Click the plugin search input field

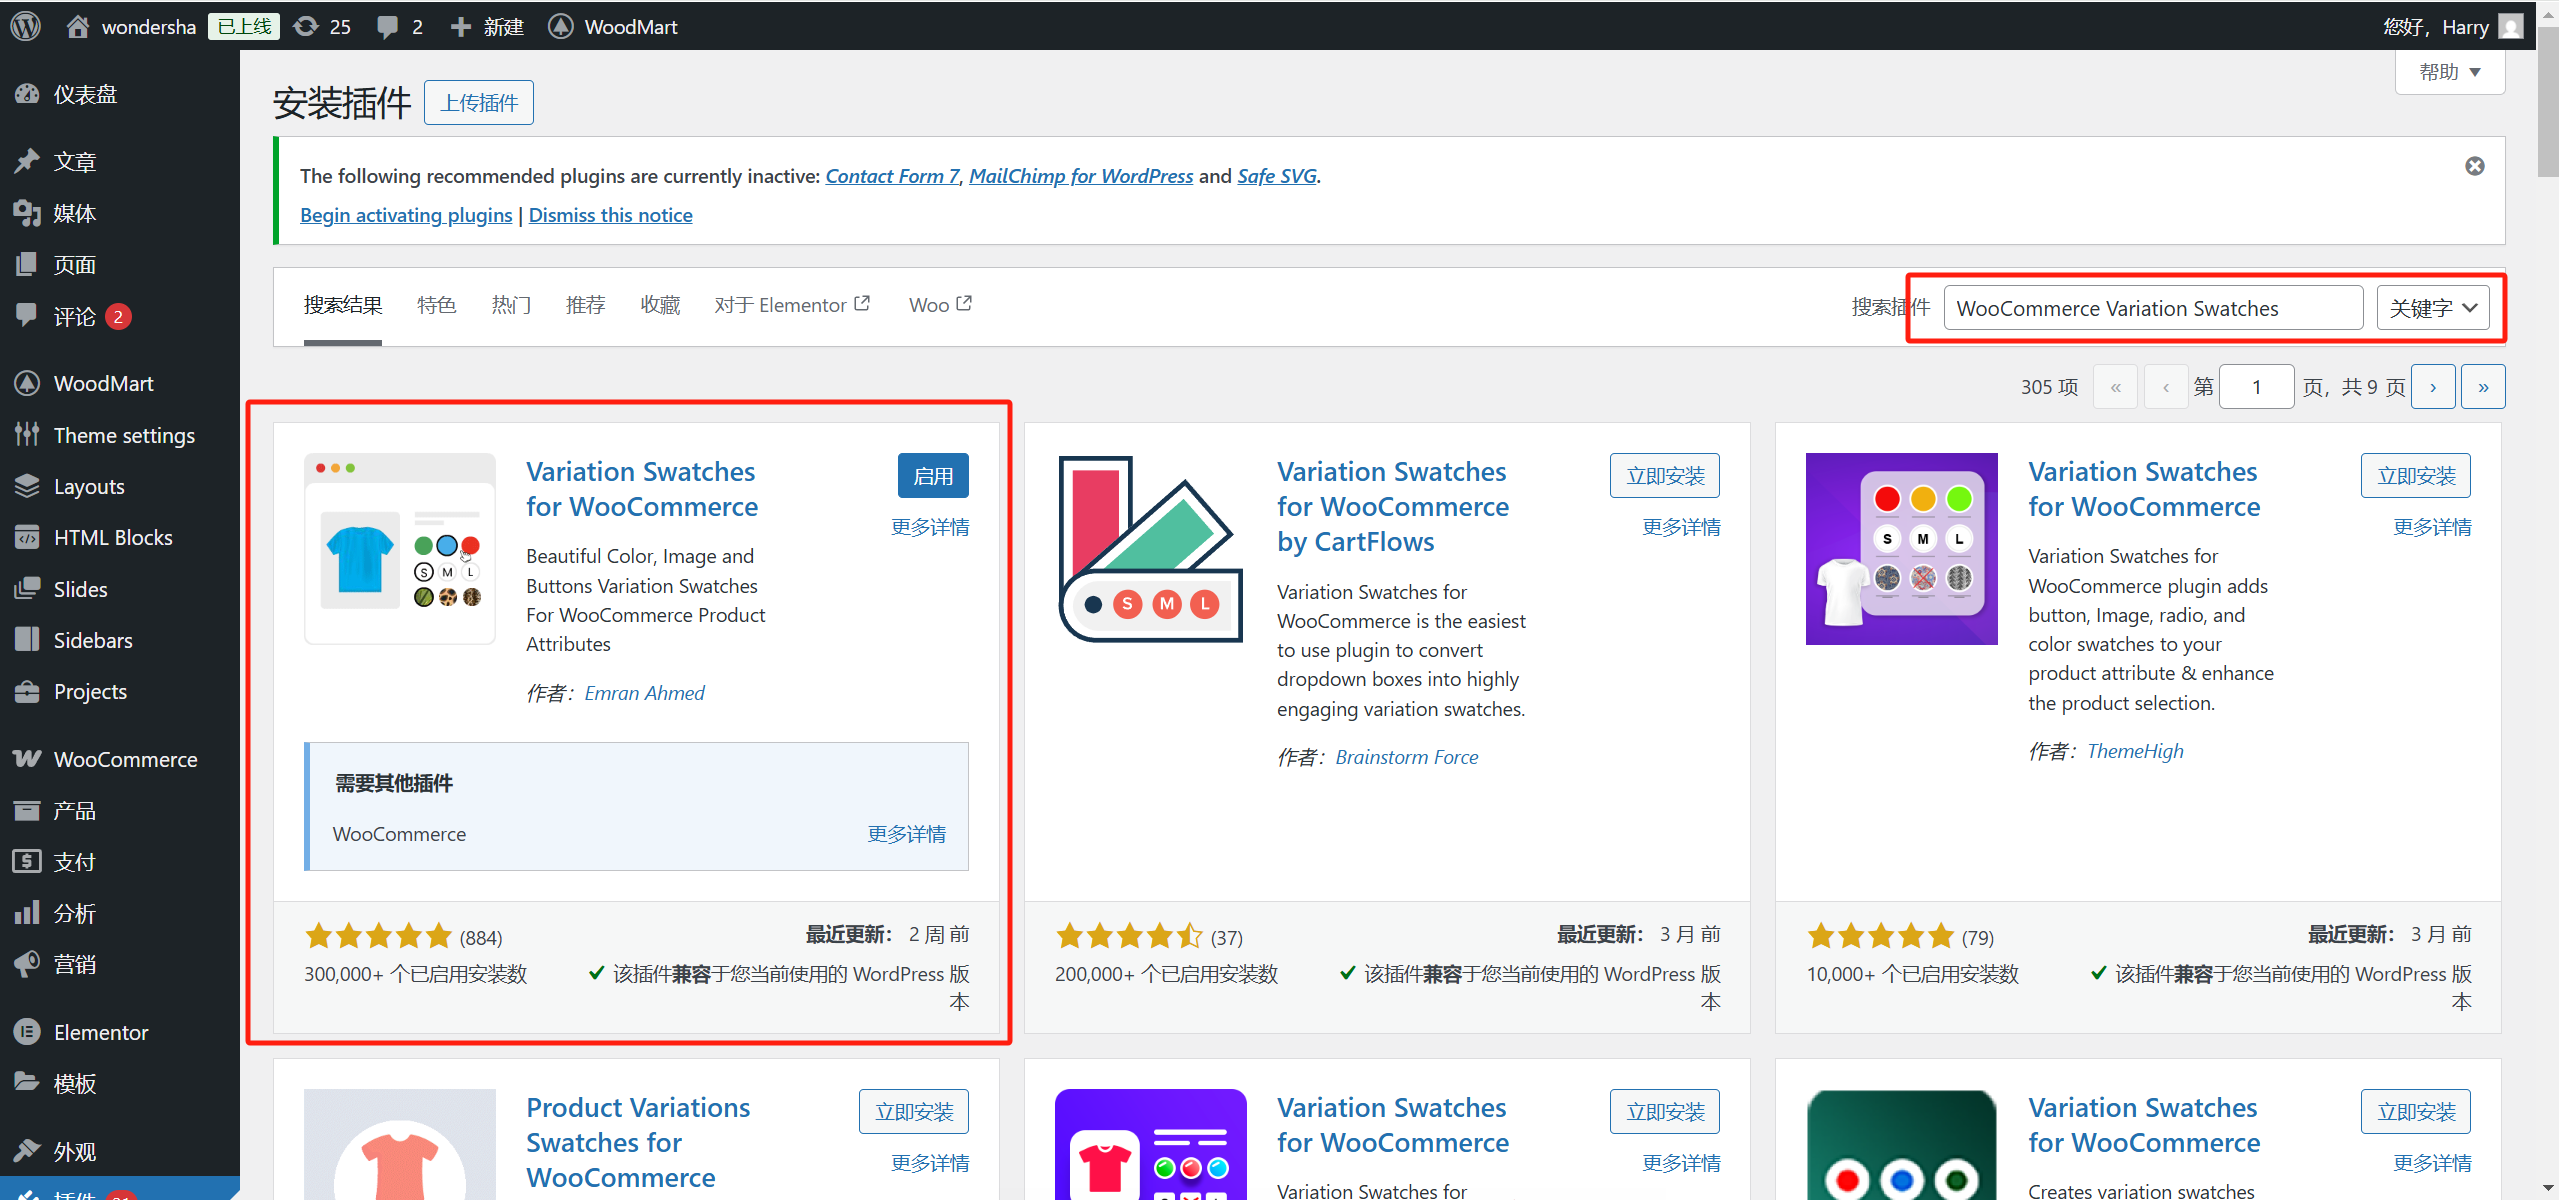point(2151,307)
